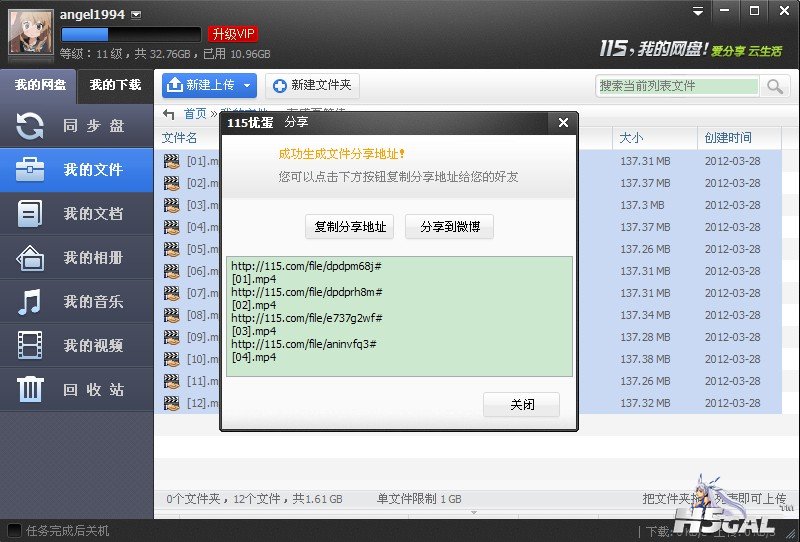Open 我的文档 documents section
This screenshot has width=800, height=542.
pos(77,214)
